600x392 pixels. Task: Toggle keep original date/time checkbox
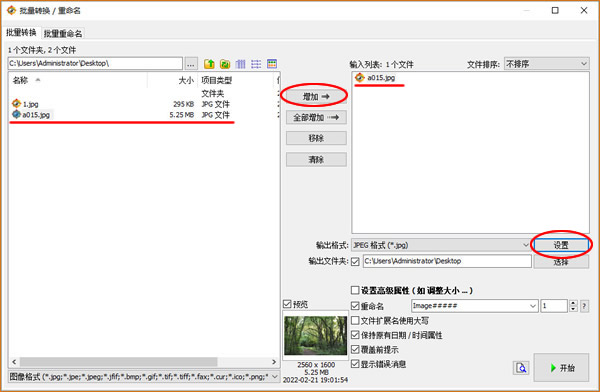(x=355, y=335)
